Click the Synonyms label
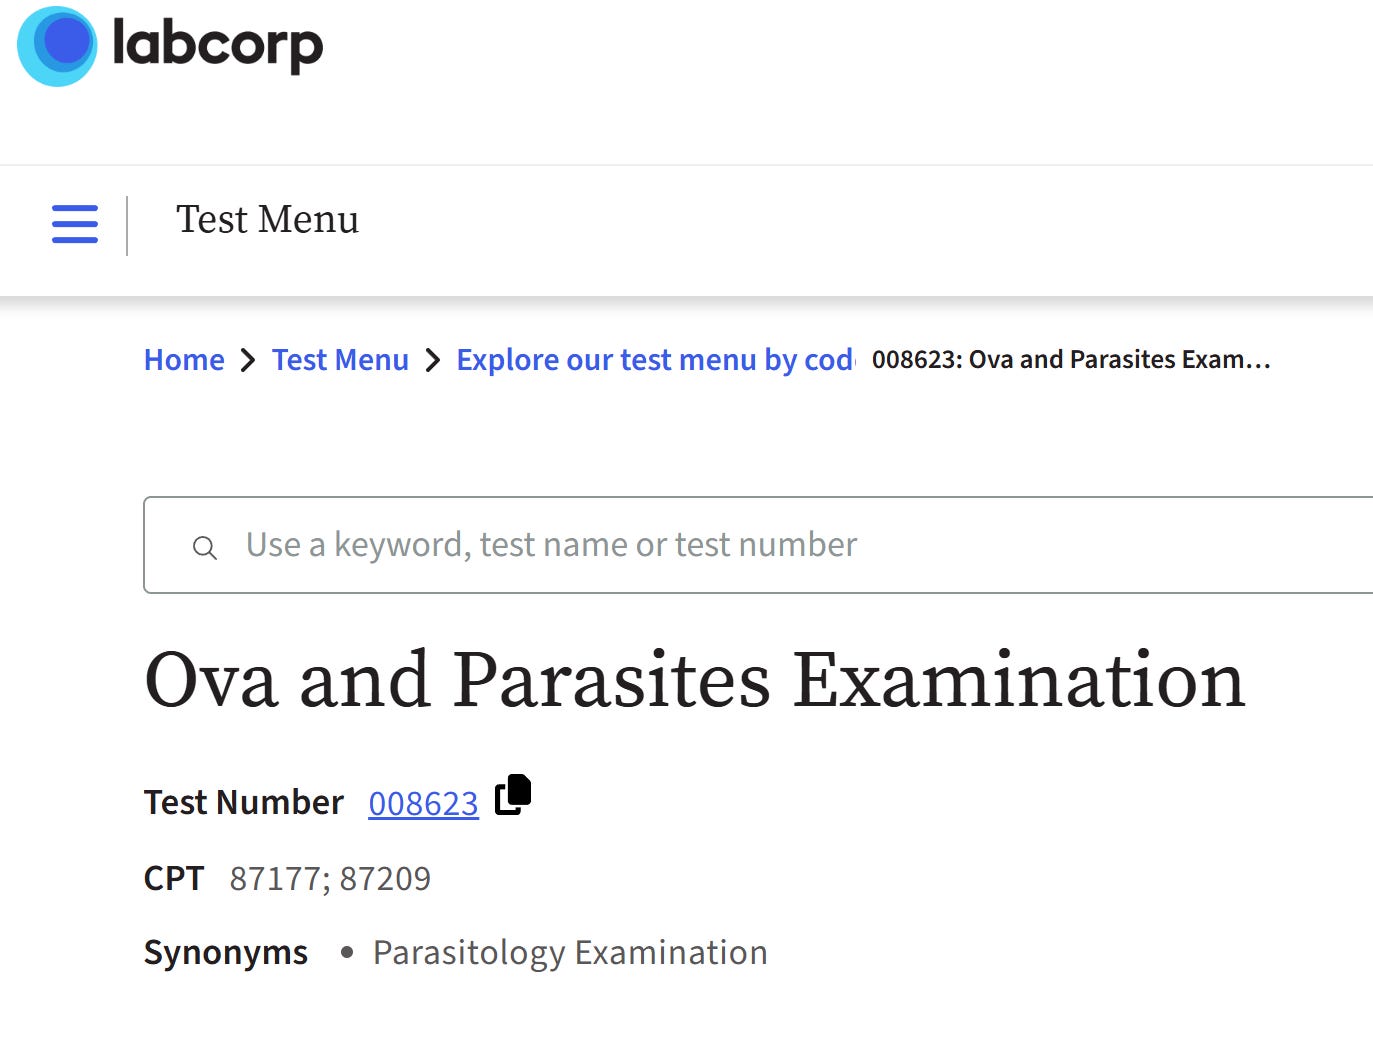This screenshot has height=1058, width=1373. point(226,952)
